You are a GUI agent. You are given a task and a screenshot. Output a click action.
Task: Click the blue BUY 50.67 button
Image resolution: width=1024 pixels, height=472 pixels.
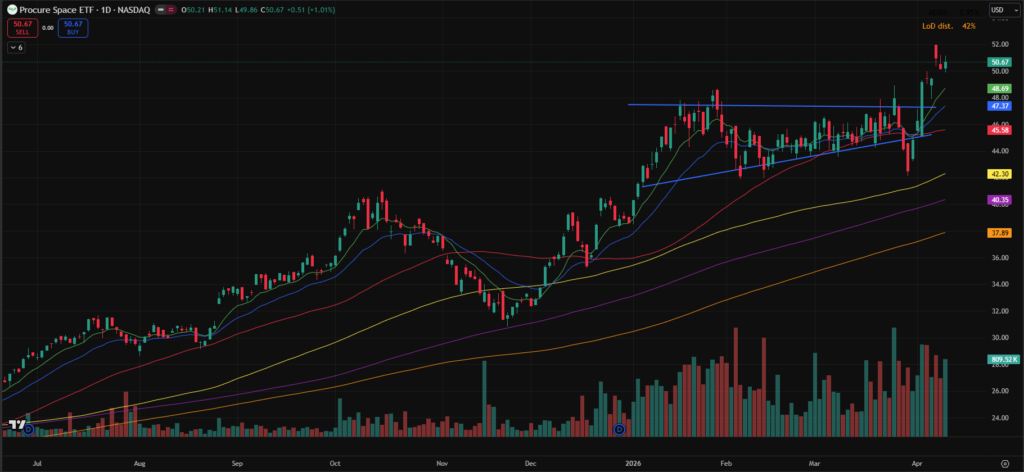72,29
